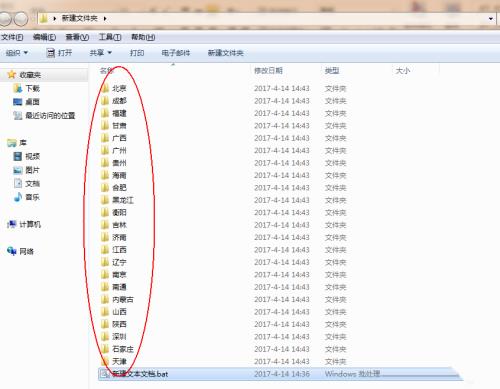Expand the breadcrumb arrow before 新建文件夹
Viewport: 500px width, 389px height.
pos(55,19)
